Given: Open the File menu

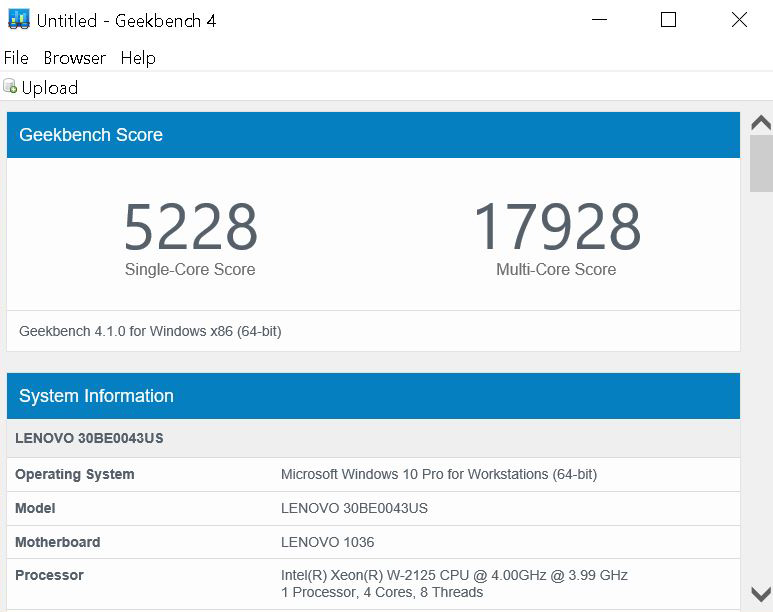Looking at the screenshot, I should coord(16,58).
